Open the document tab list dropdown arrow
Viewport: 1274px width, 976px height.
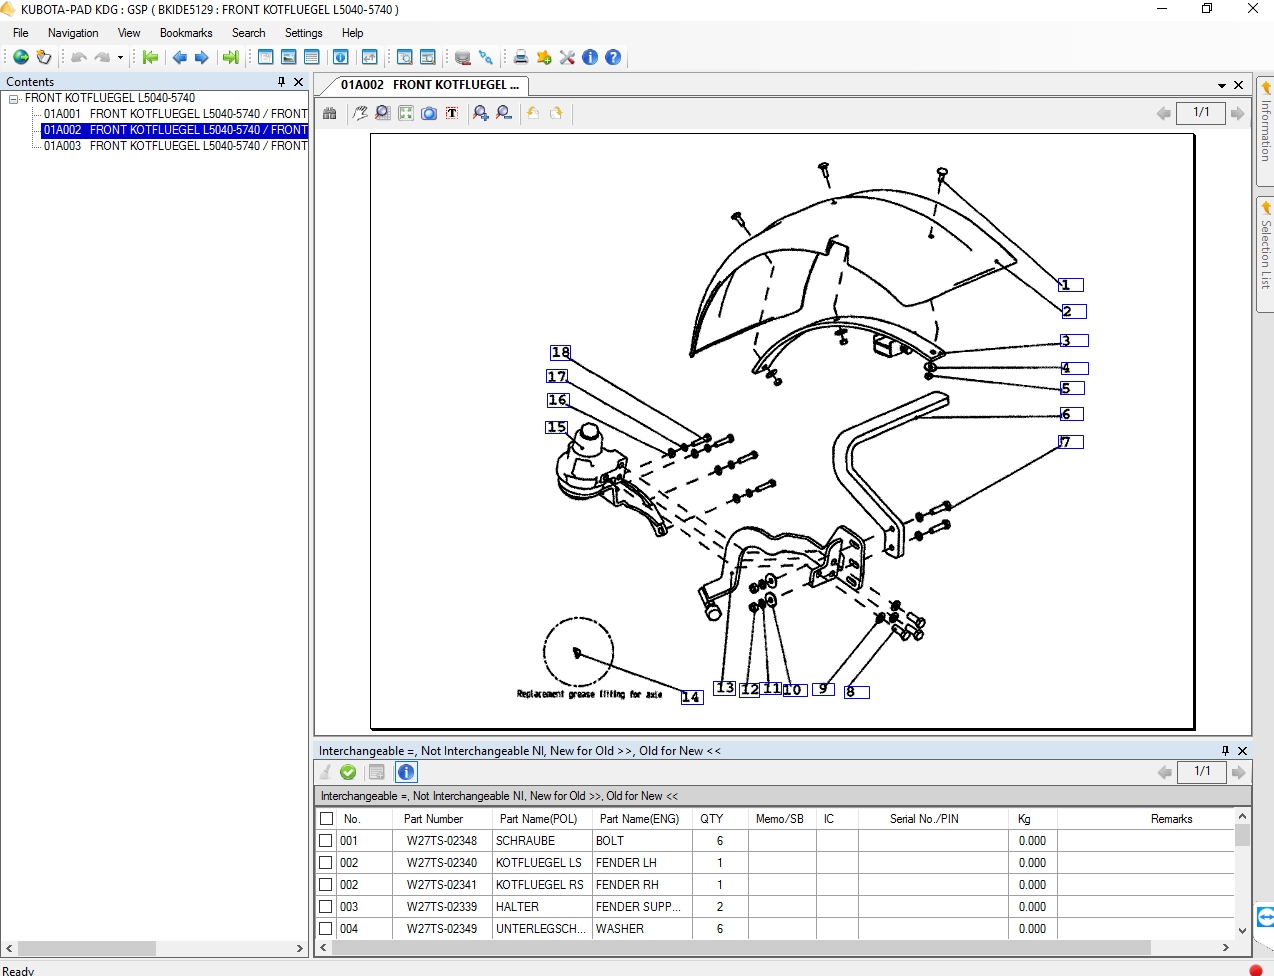(1222, 86)
